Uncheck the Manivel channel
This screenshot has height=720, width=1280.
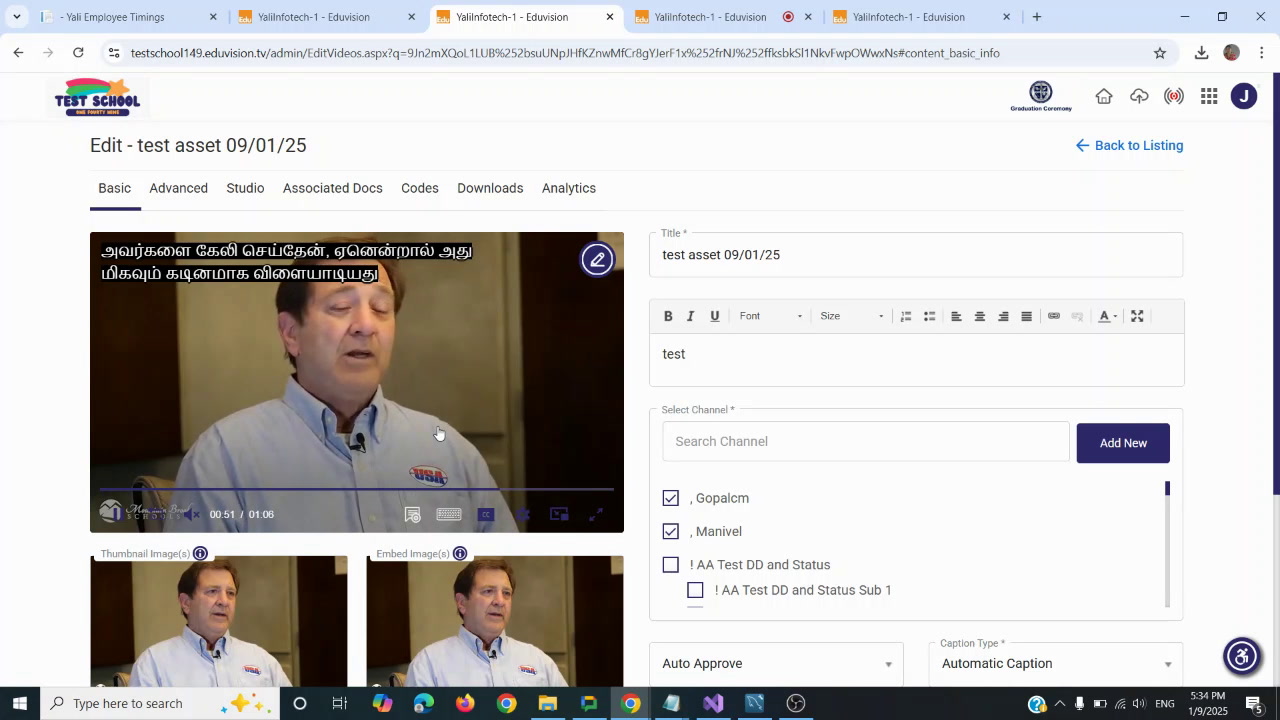670,531
